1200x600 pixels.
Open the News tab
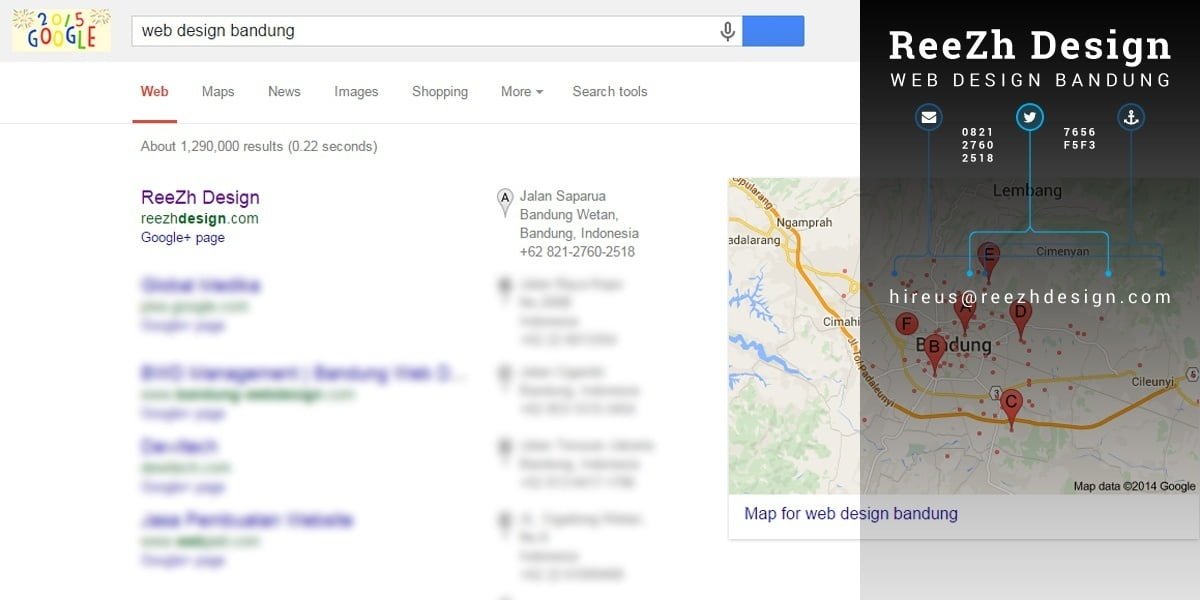284,91
